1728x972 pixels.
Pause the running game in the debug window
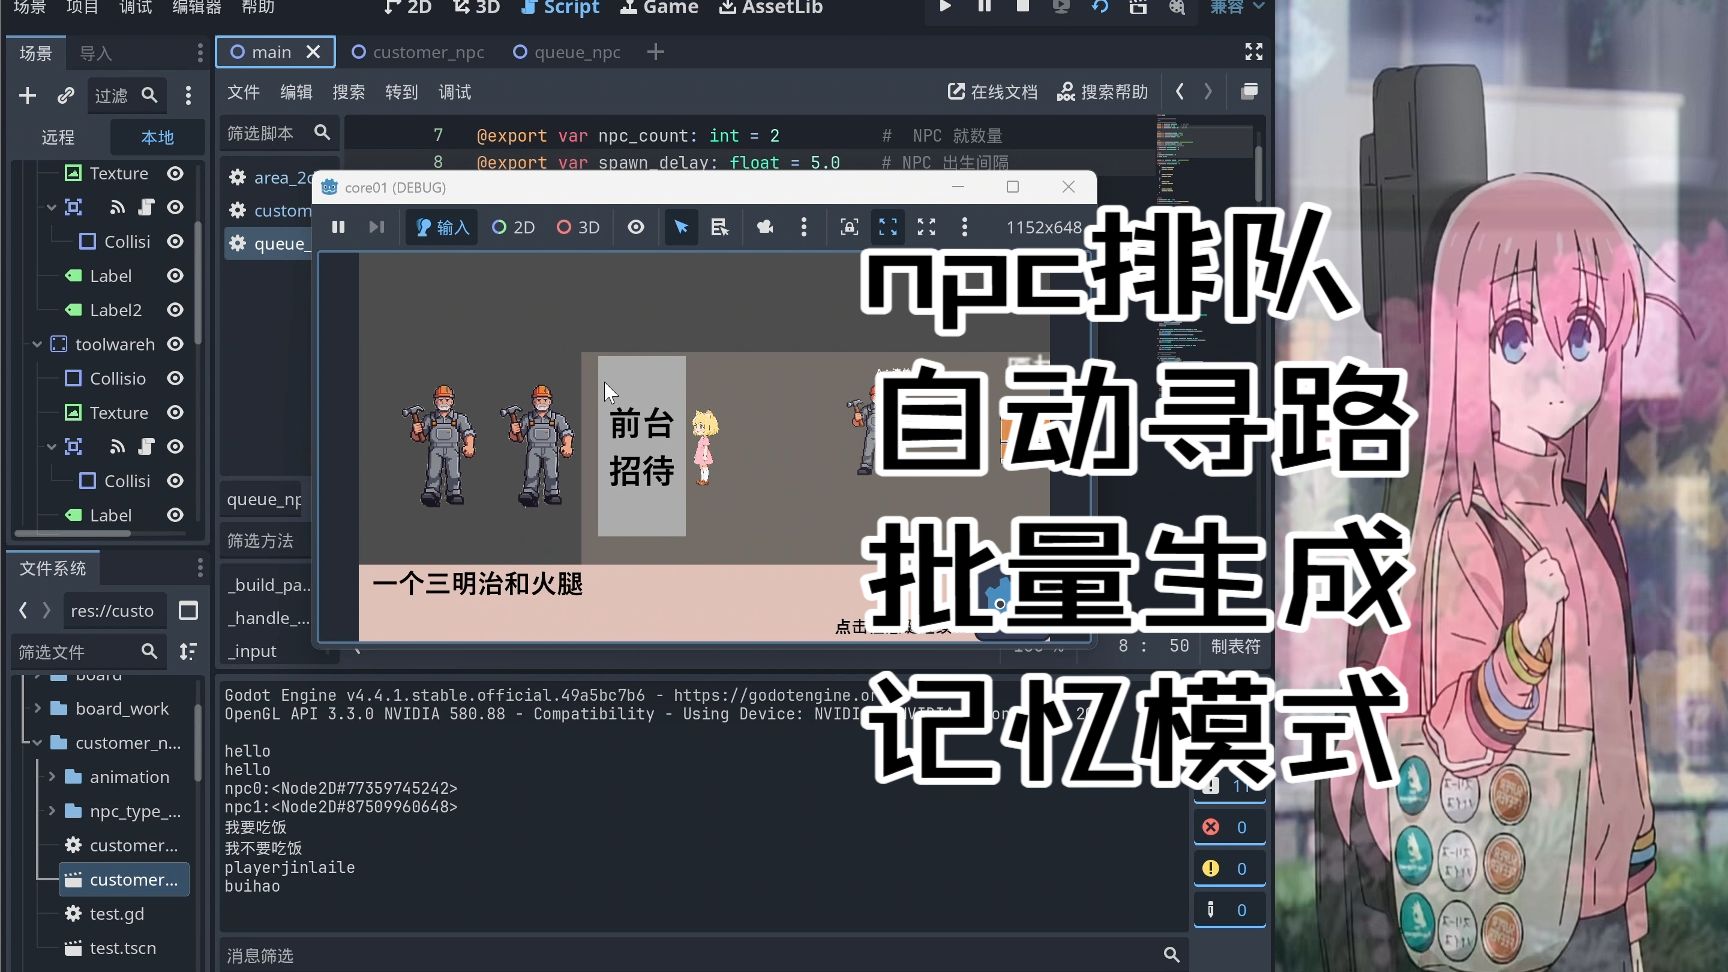pyautogui.click(x=338, y=227)
